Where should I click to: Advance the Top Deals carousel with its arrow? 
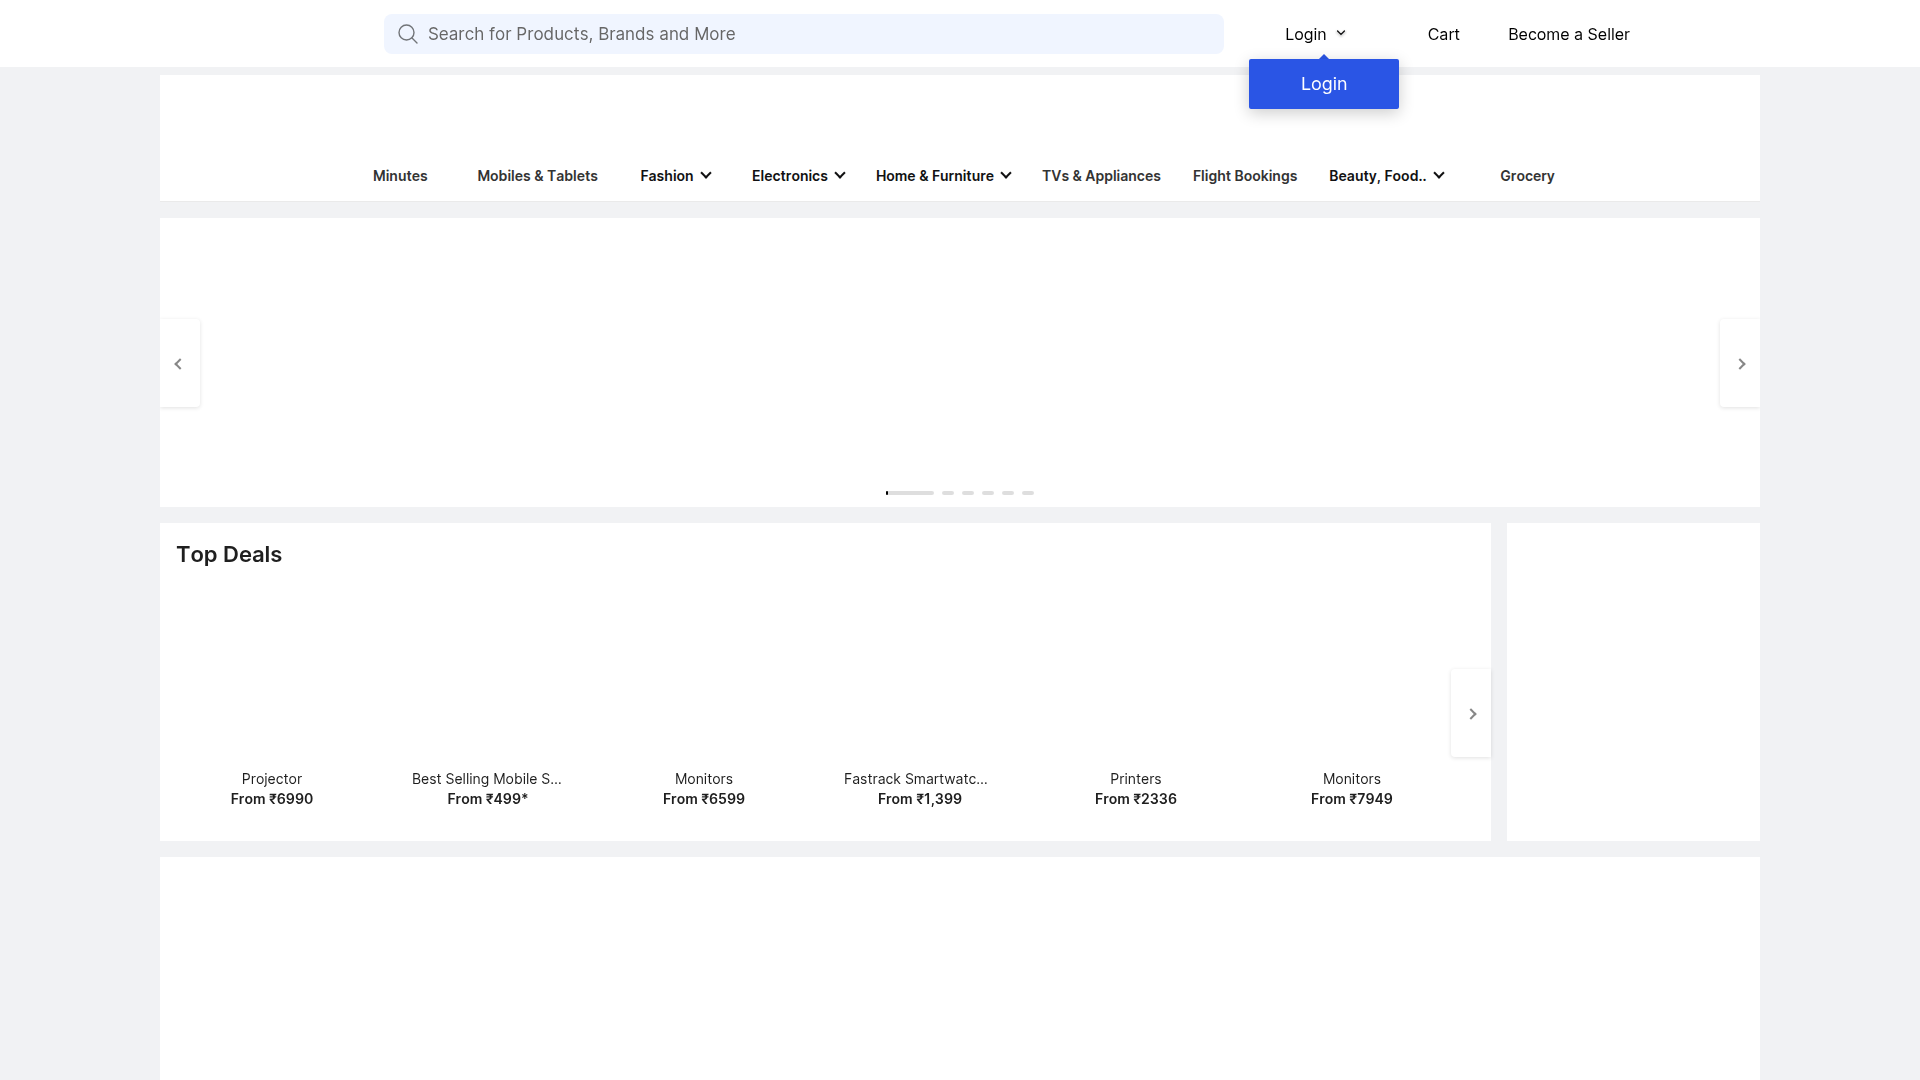coord(1470,713)
